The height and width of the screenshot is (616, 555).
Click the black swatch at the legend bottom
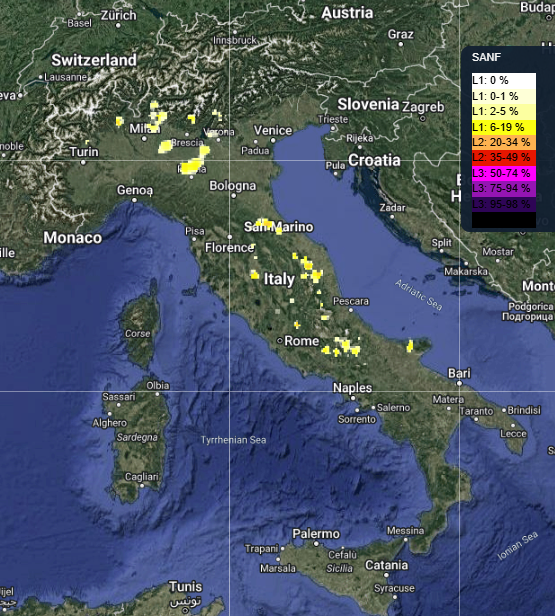504,220
